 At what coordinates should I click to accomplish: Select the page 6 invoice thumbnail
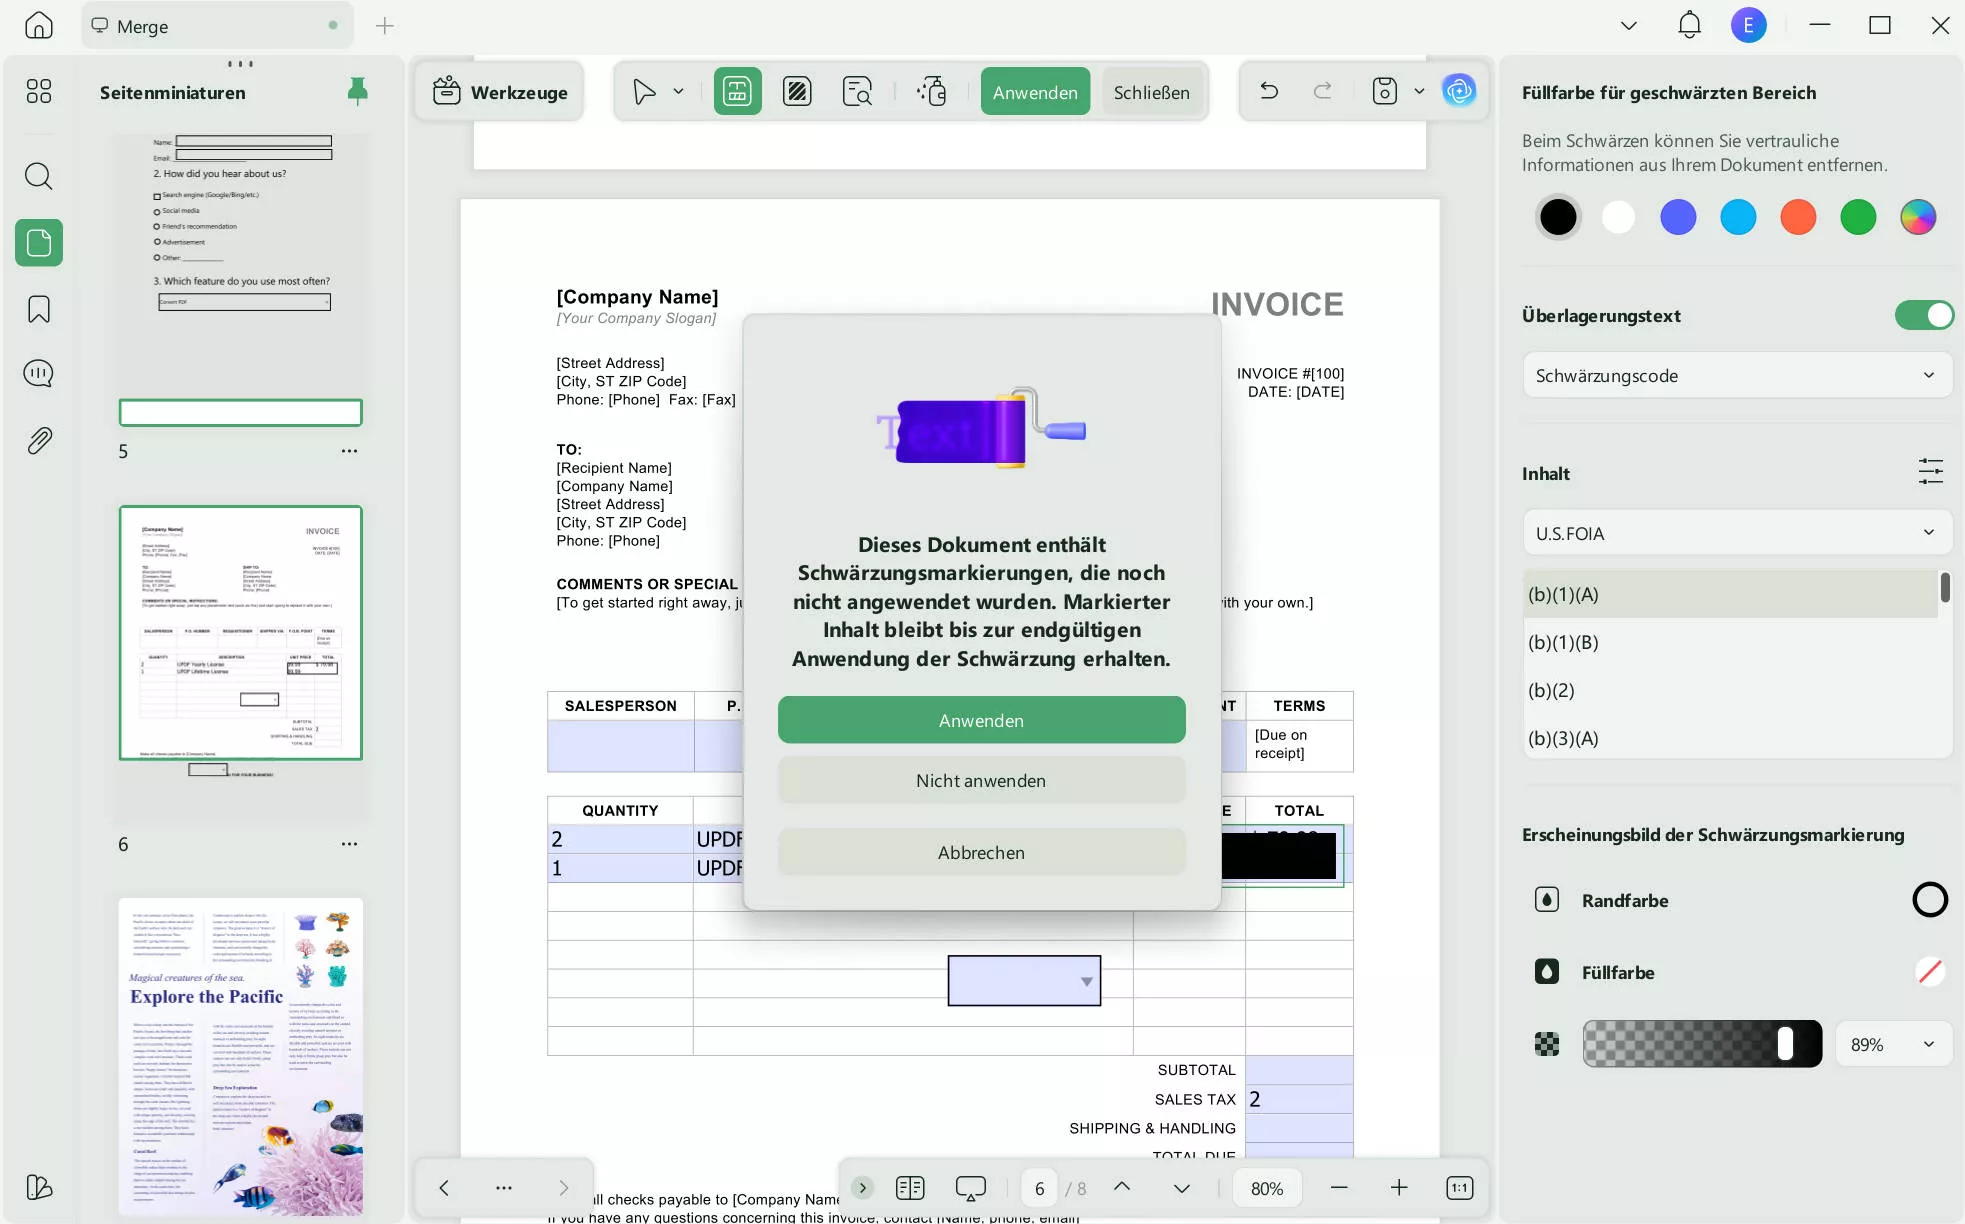[240, 632]
